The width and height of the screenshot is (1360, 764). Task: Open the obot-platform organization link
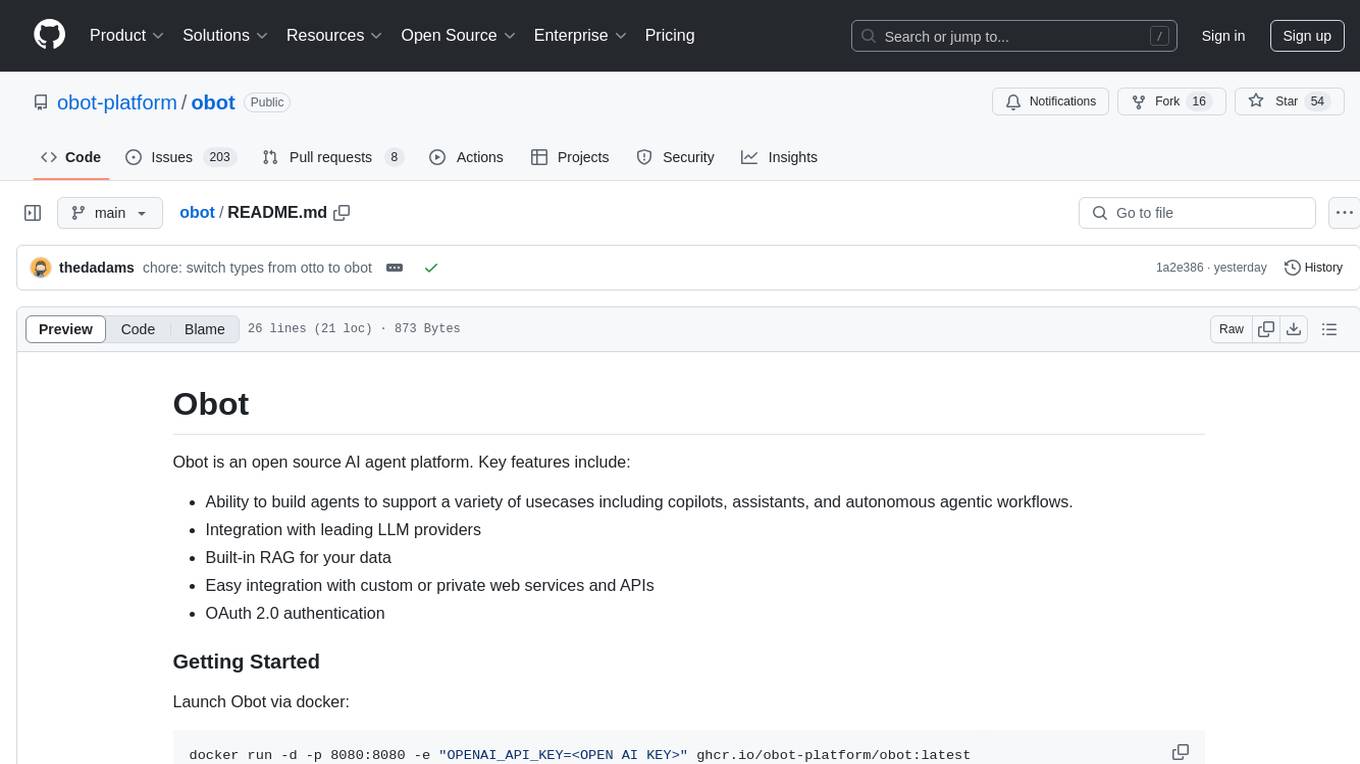[x=117, y=102]
